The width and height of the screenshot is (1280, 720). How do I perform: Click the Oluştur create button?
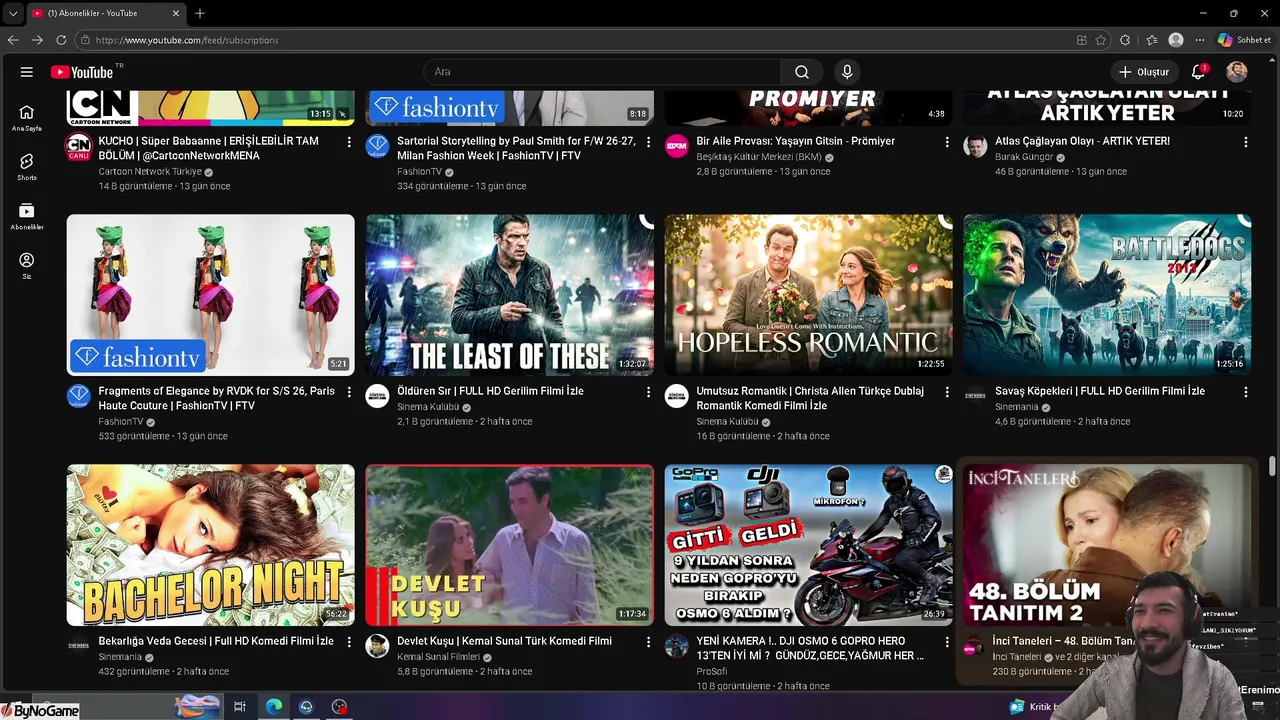[1144, 72]
